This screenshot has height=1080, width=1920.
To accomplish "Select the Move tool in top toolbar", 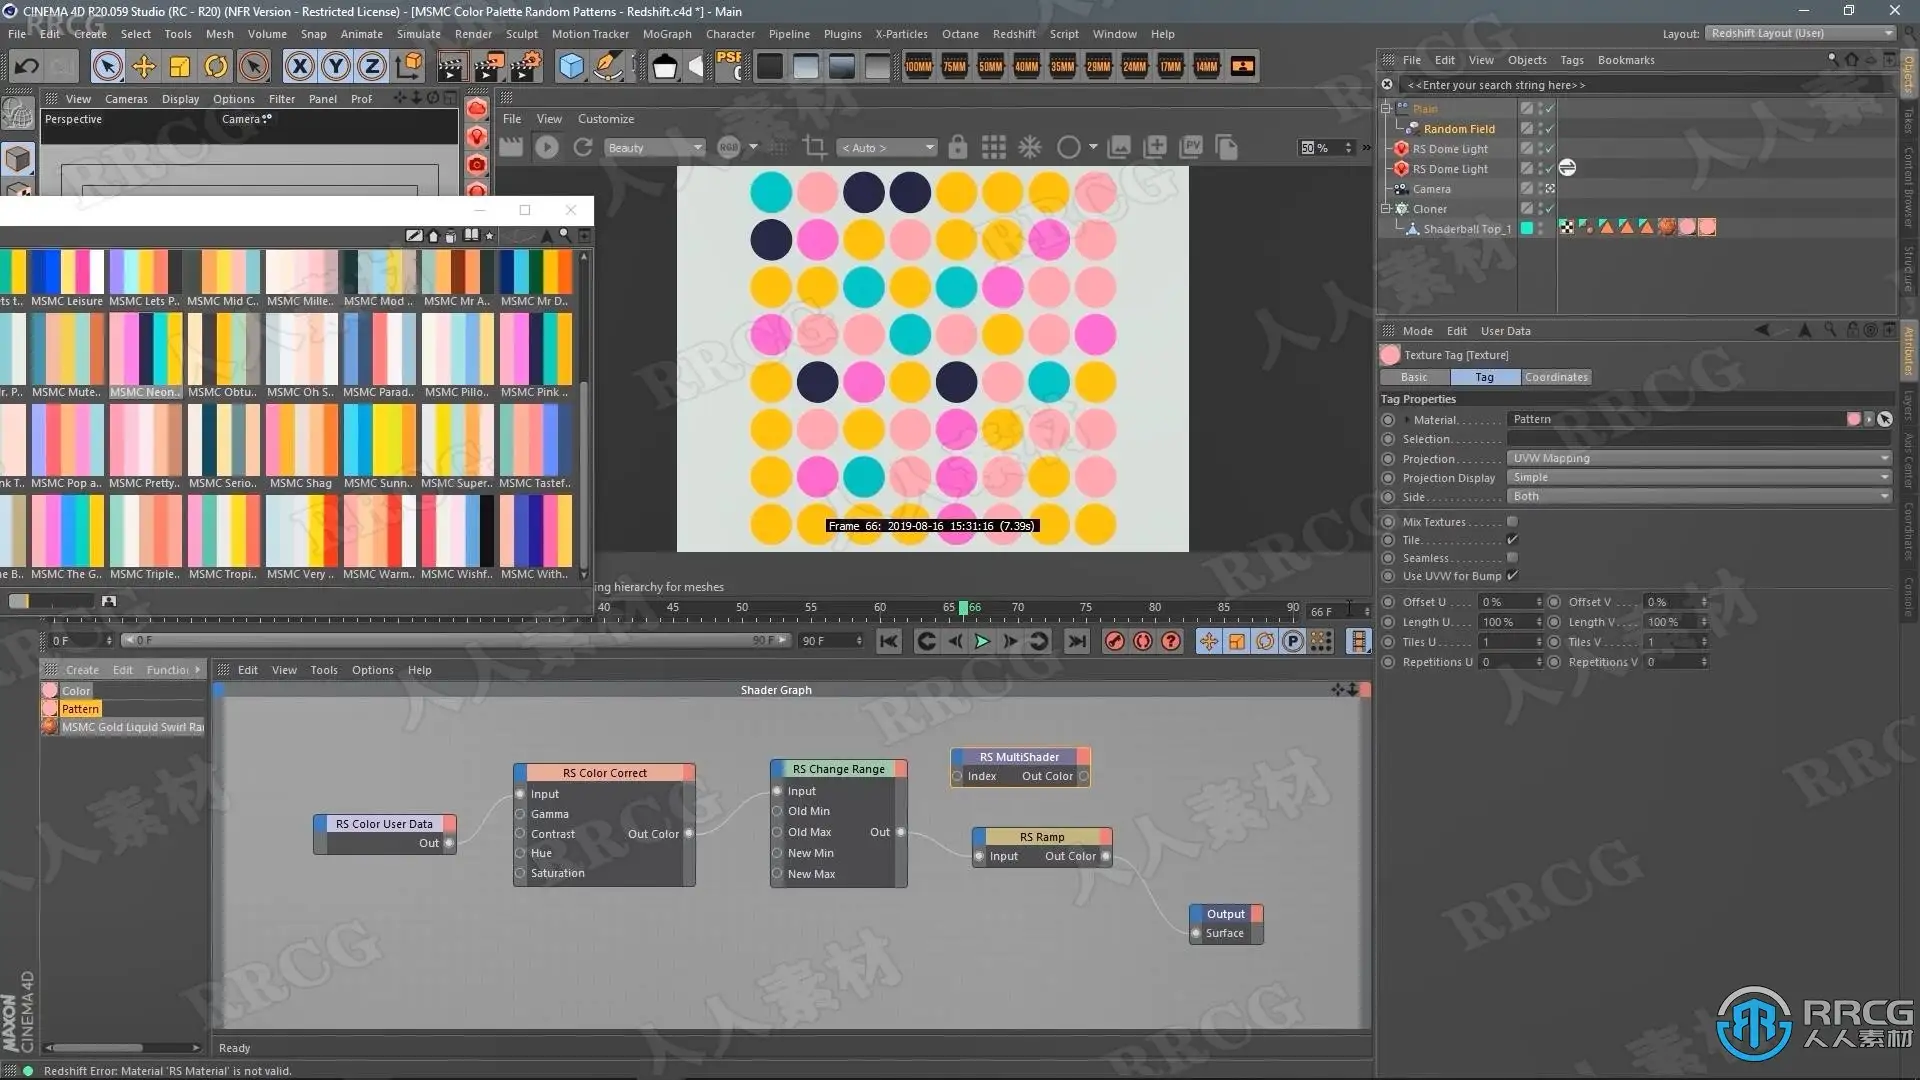I will (143, 67).
